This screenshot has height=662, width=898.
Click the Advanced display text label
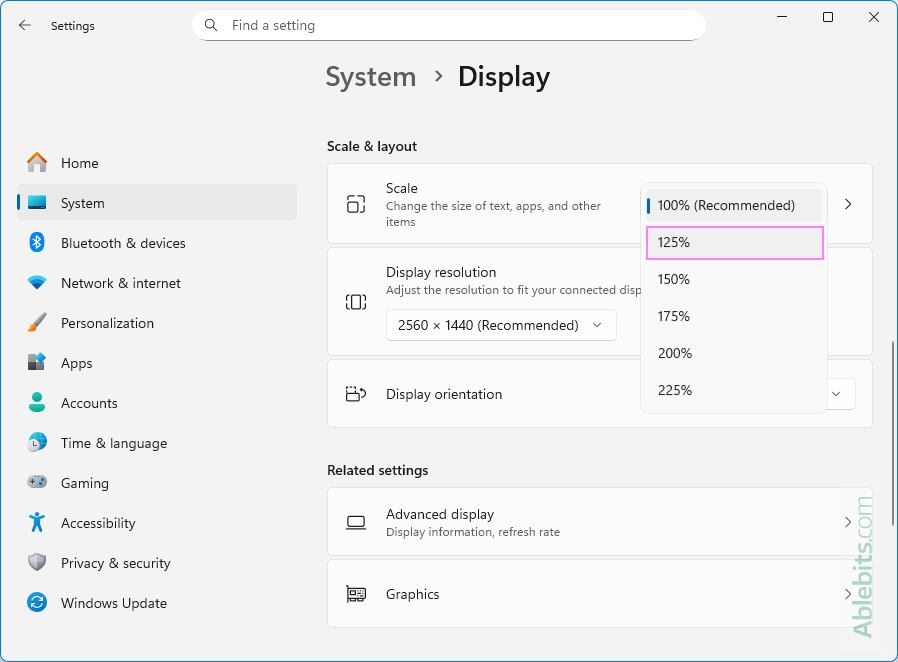click(440, 514)
